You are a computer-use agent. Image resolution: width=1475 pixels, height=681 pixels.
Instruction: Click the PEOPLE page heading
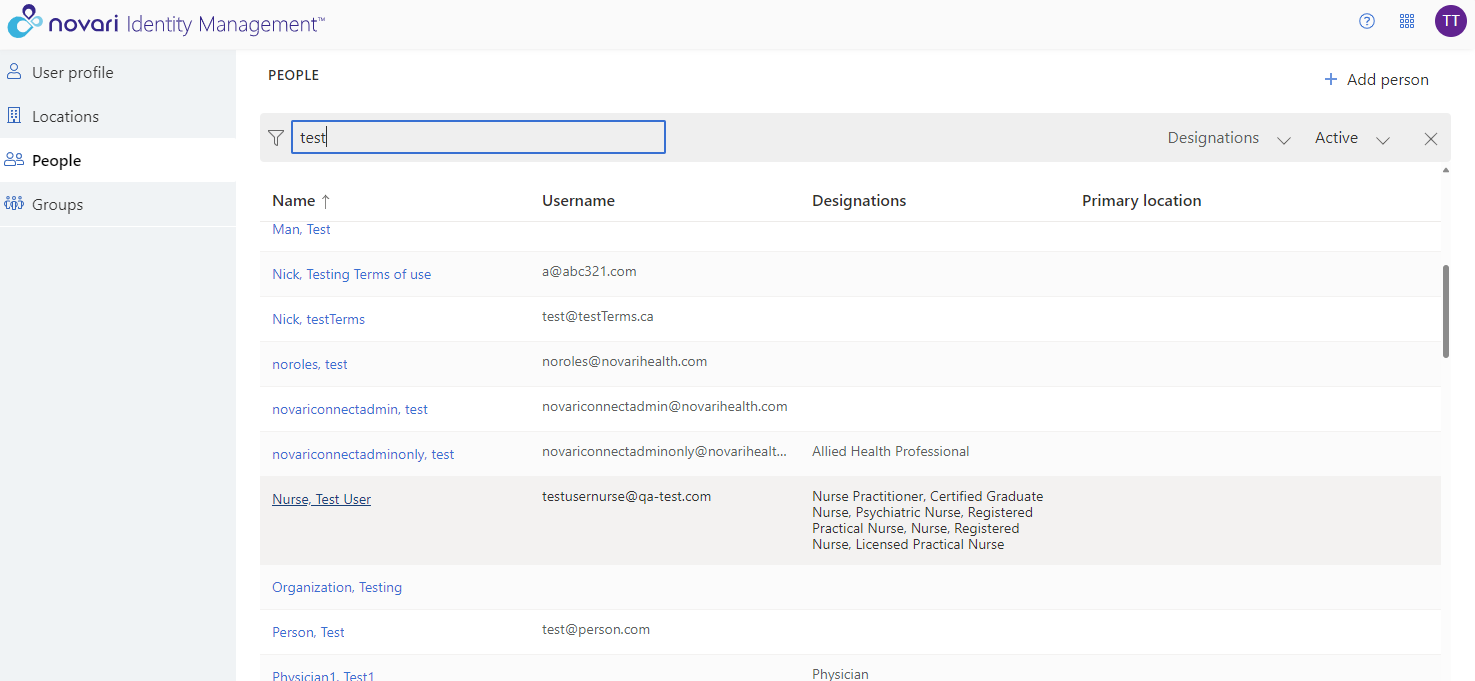pyautogui.click(x=293, y=75)
